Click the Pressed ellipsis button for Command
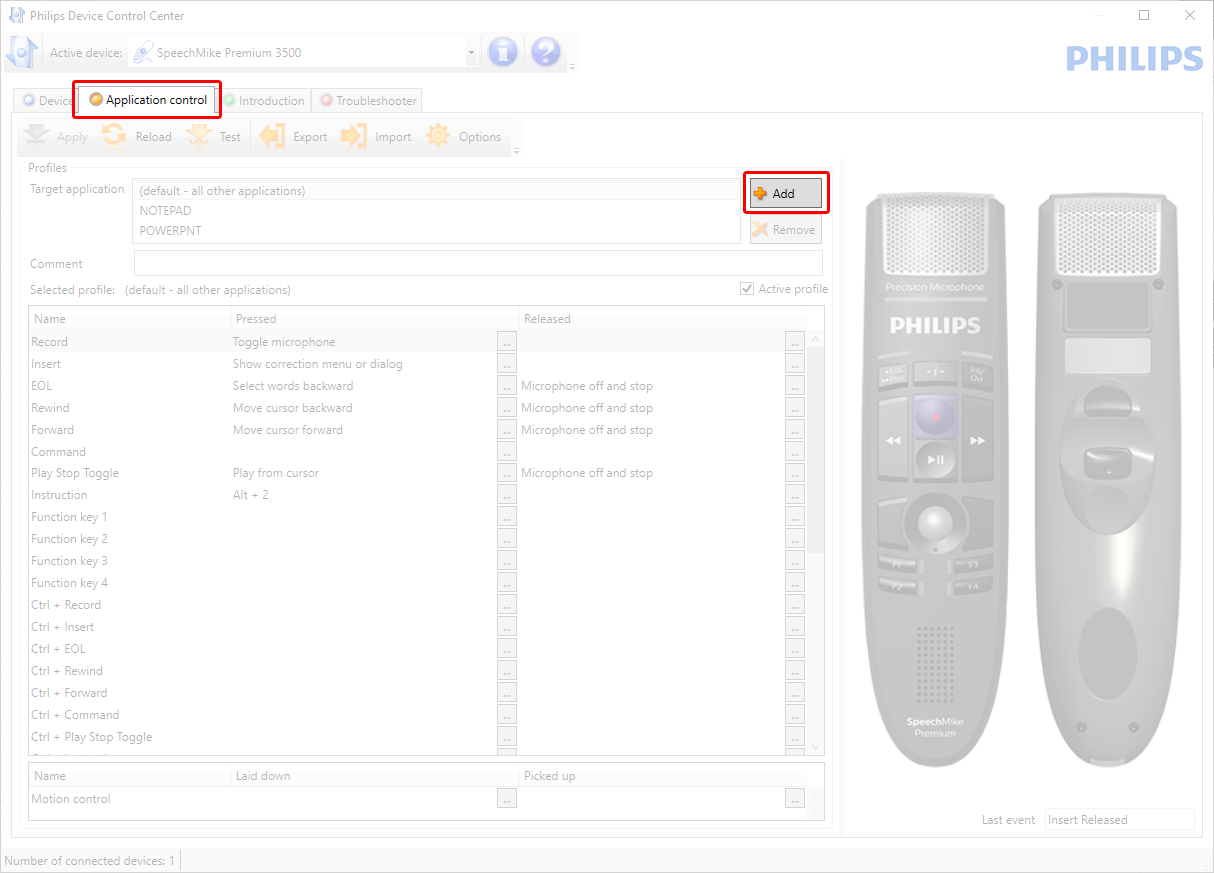Viewport: 1214px width, 873px height. click(x=507, y=452)
